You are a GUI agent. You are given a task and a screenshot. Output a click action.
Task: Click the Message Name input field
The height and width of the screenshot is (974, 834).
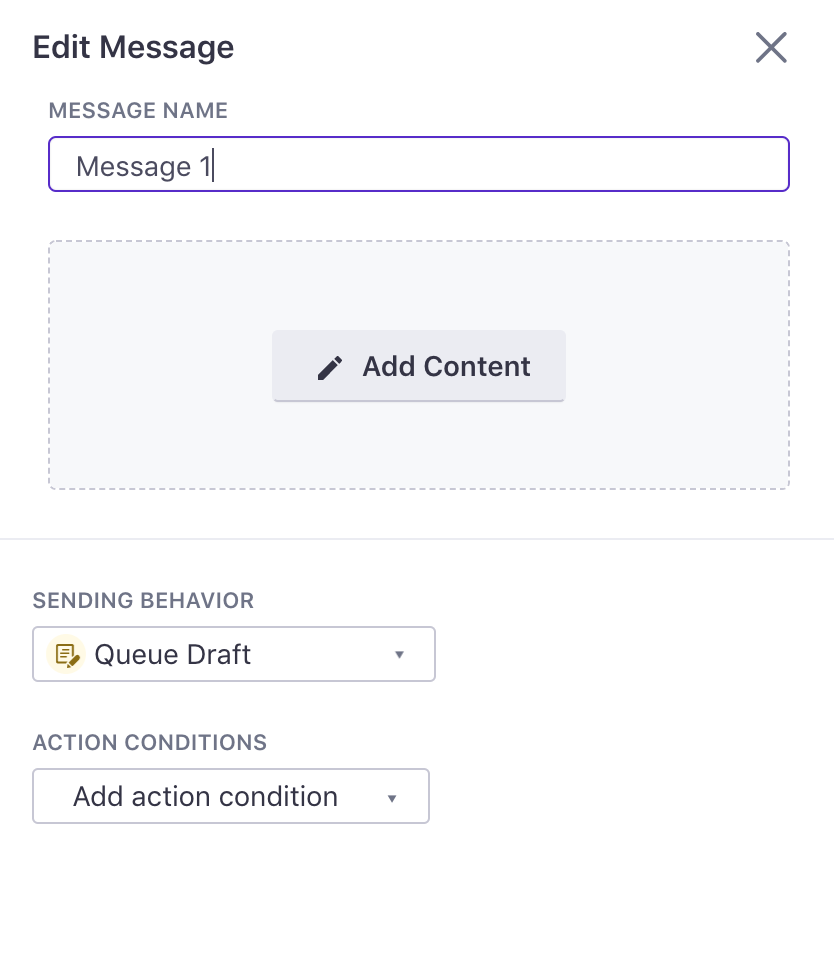pyautogui.click(x=419, y=164)
